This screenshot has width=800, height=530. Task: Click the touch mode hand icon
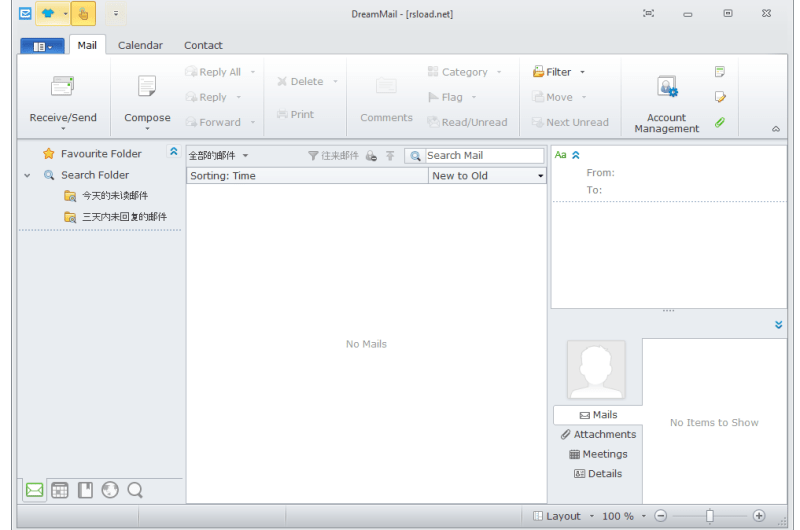click(83, 14)
